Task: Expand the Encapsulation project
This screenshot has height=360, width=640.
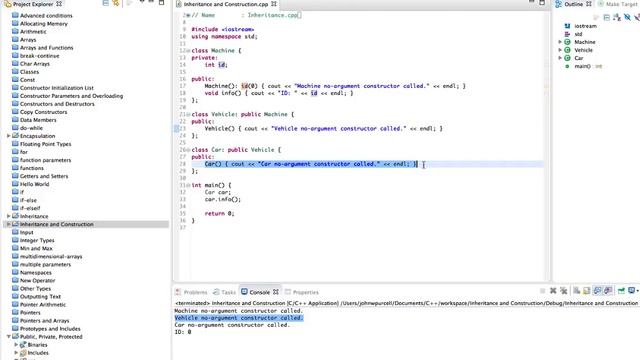Action: pyautogui.click(x=9, y=136)
